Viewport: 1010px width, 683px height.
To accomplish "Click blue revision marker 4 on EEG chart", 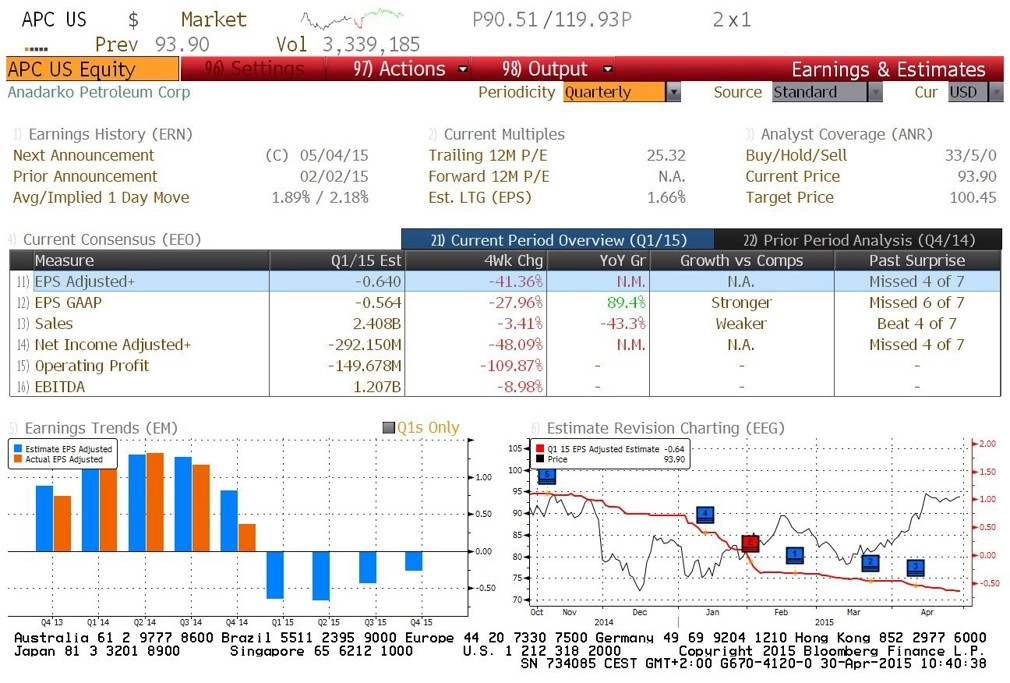I will 705,514.
